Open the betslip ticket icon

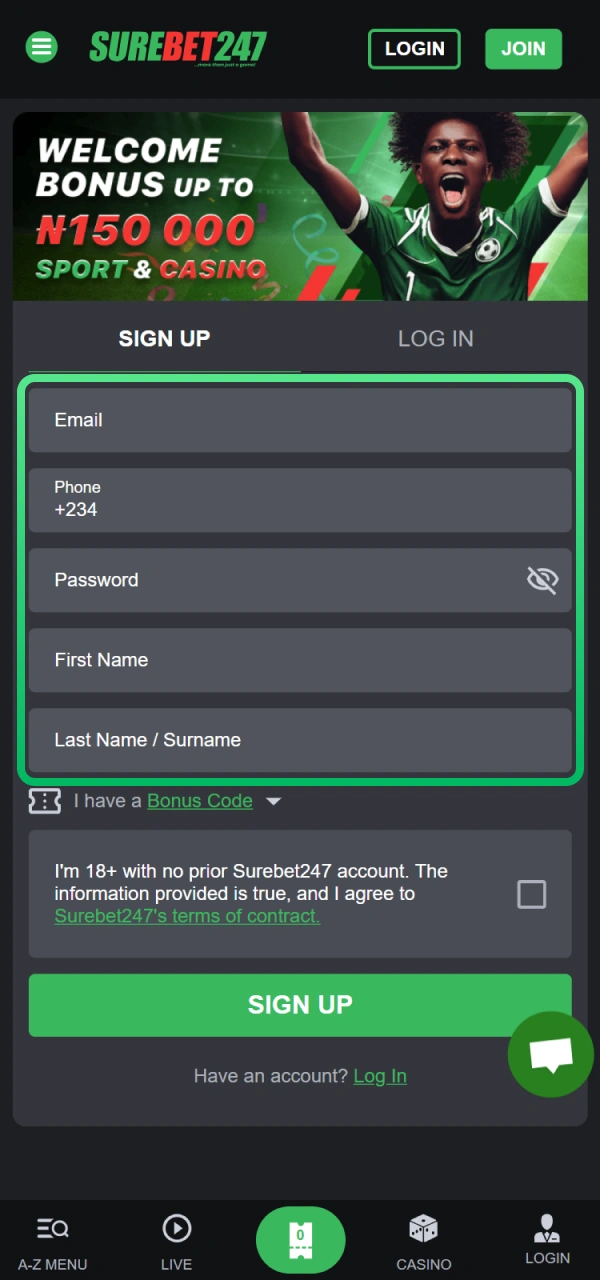(x=300, y=1239)
